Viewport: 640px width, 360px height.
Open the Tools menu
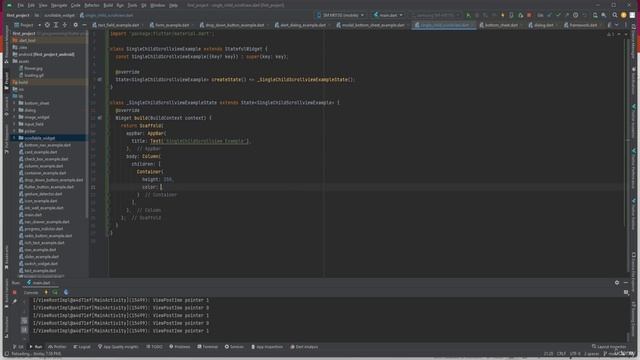[x=132, y=5]
